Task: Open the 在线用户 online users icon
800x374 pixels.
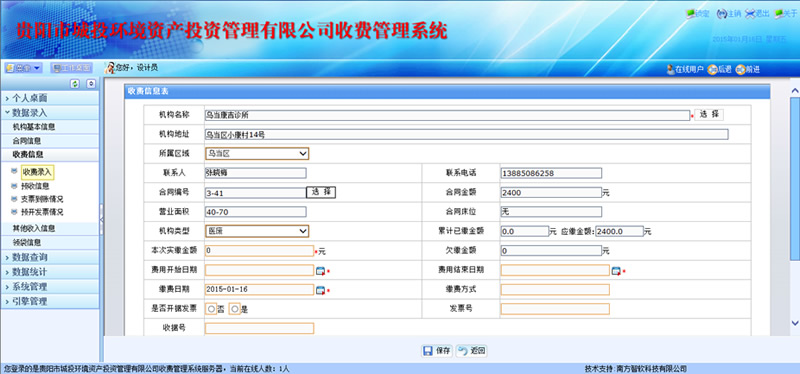Action: click(x=671, y=69)
